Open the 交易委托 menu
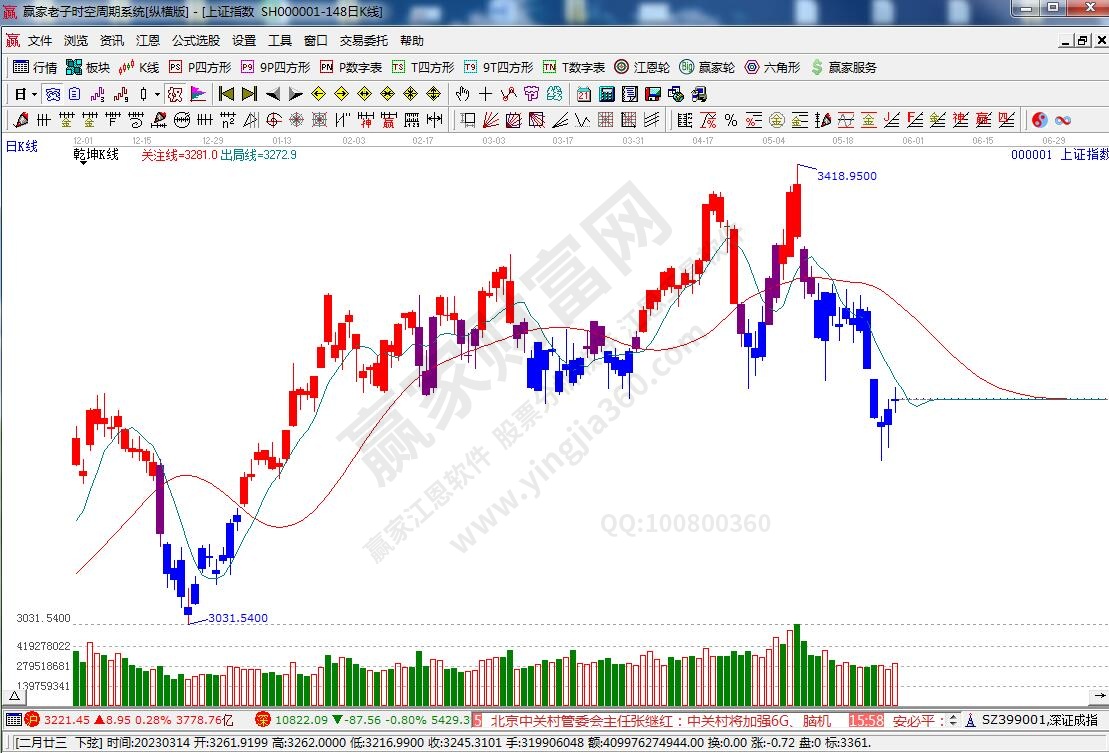Screen dimensions: 1109x753 pyautogui.click(x=363, y=41)
